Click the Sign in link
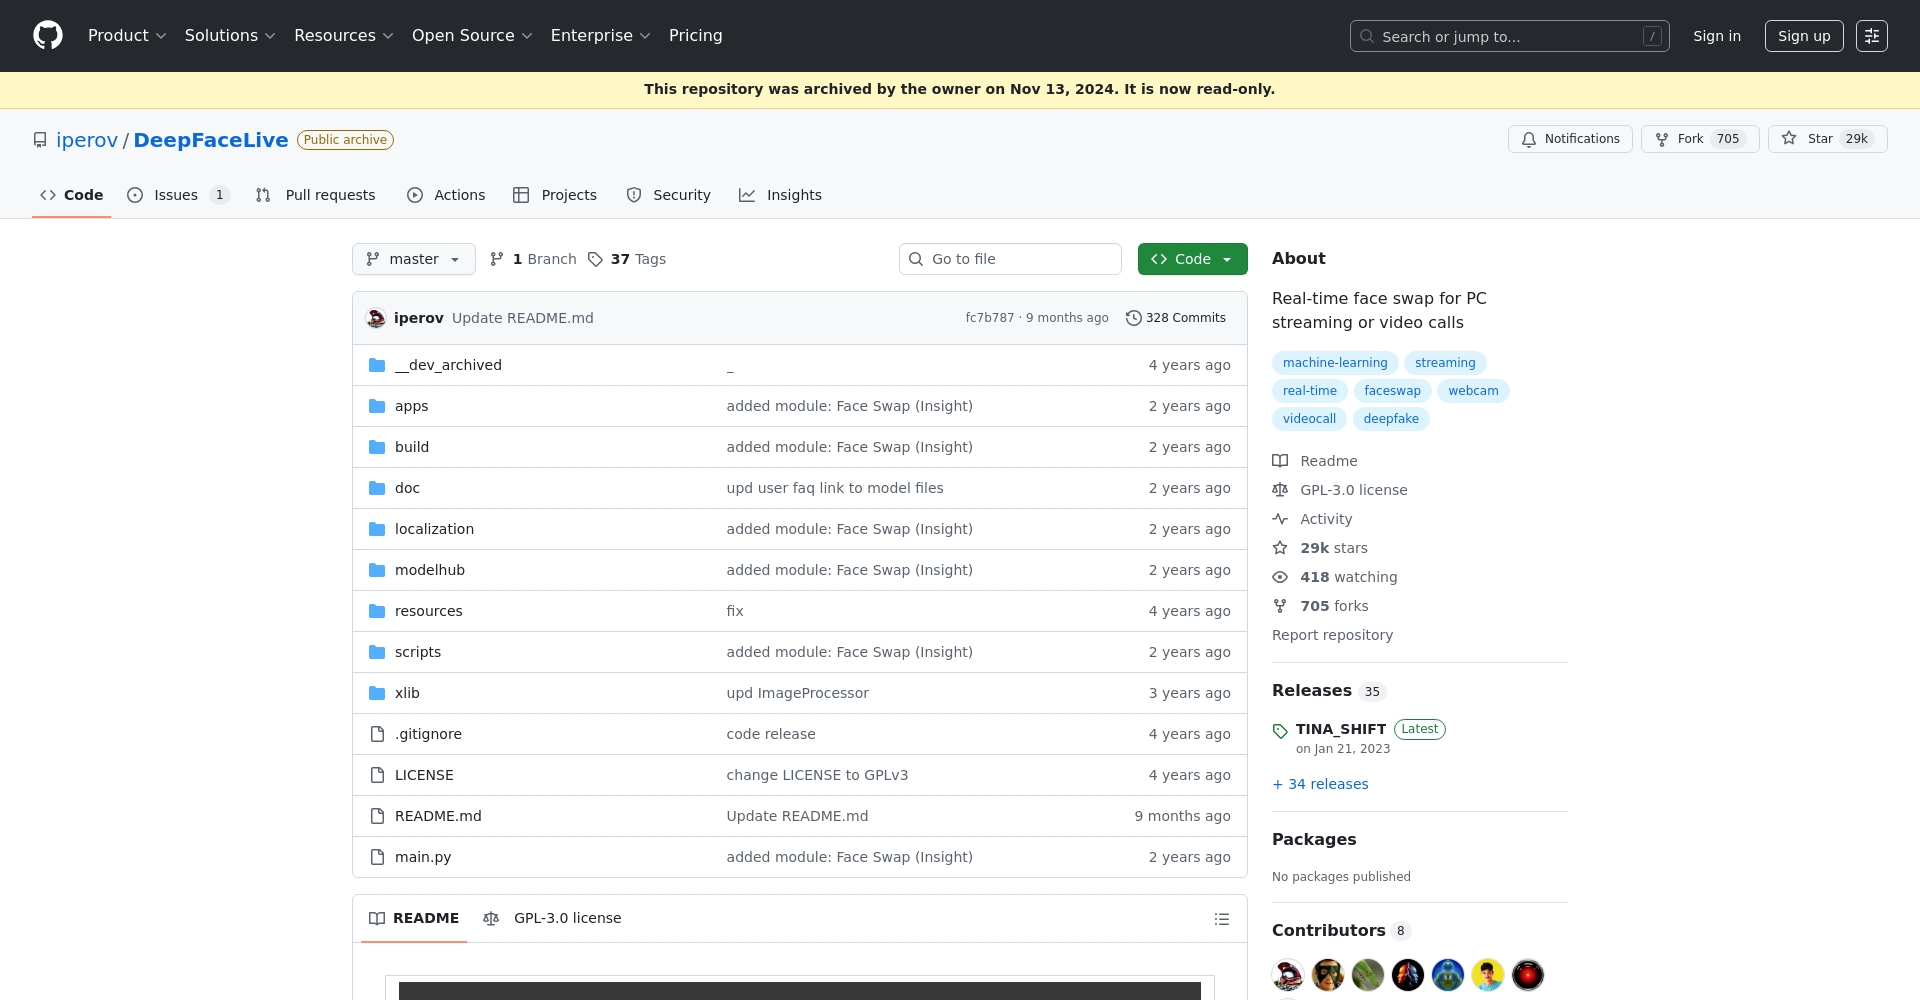 click(x=1717, y=36)
